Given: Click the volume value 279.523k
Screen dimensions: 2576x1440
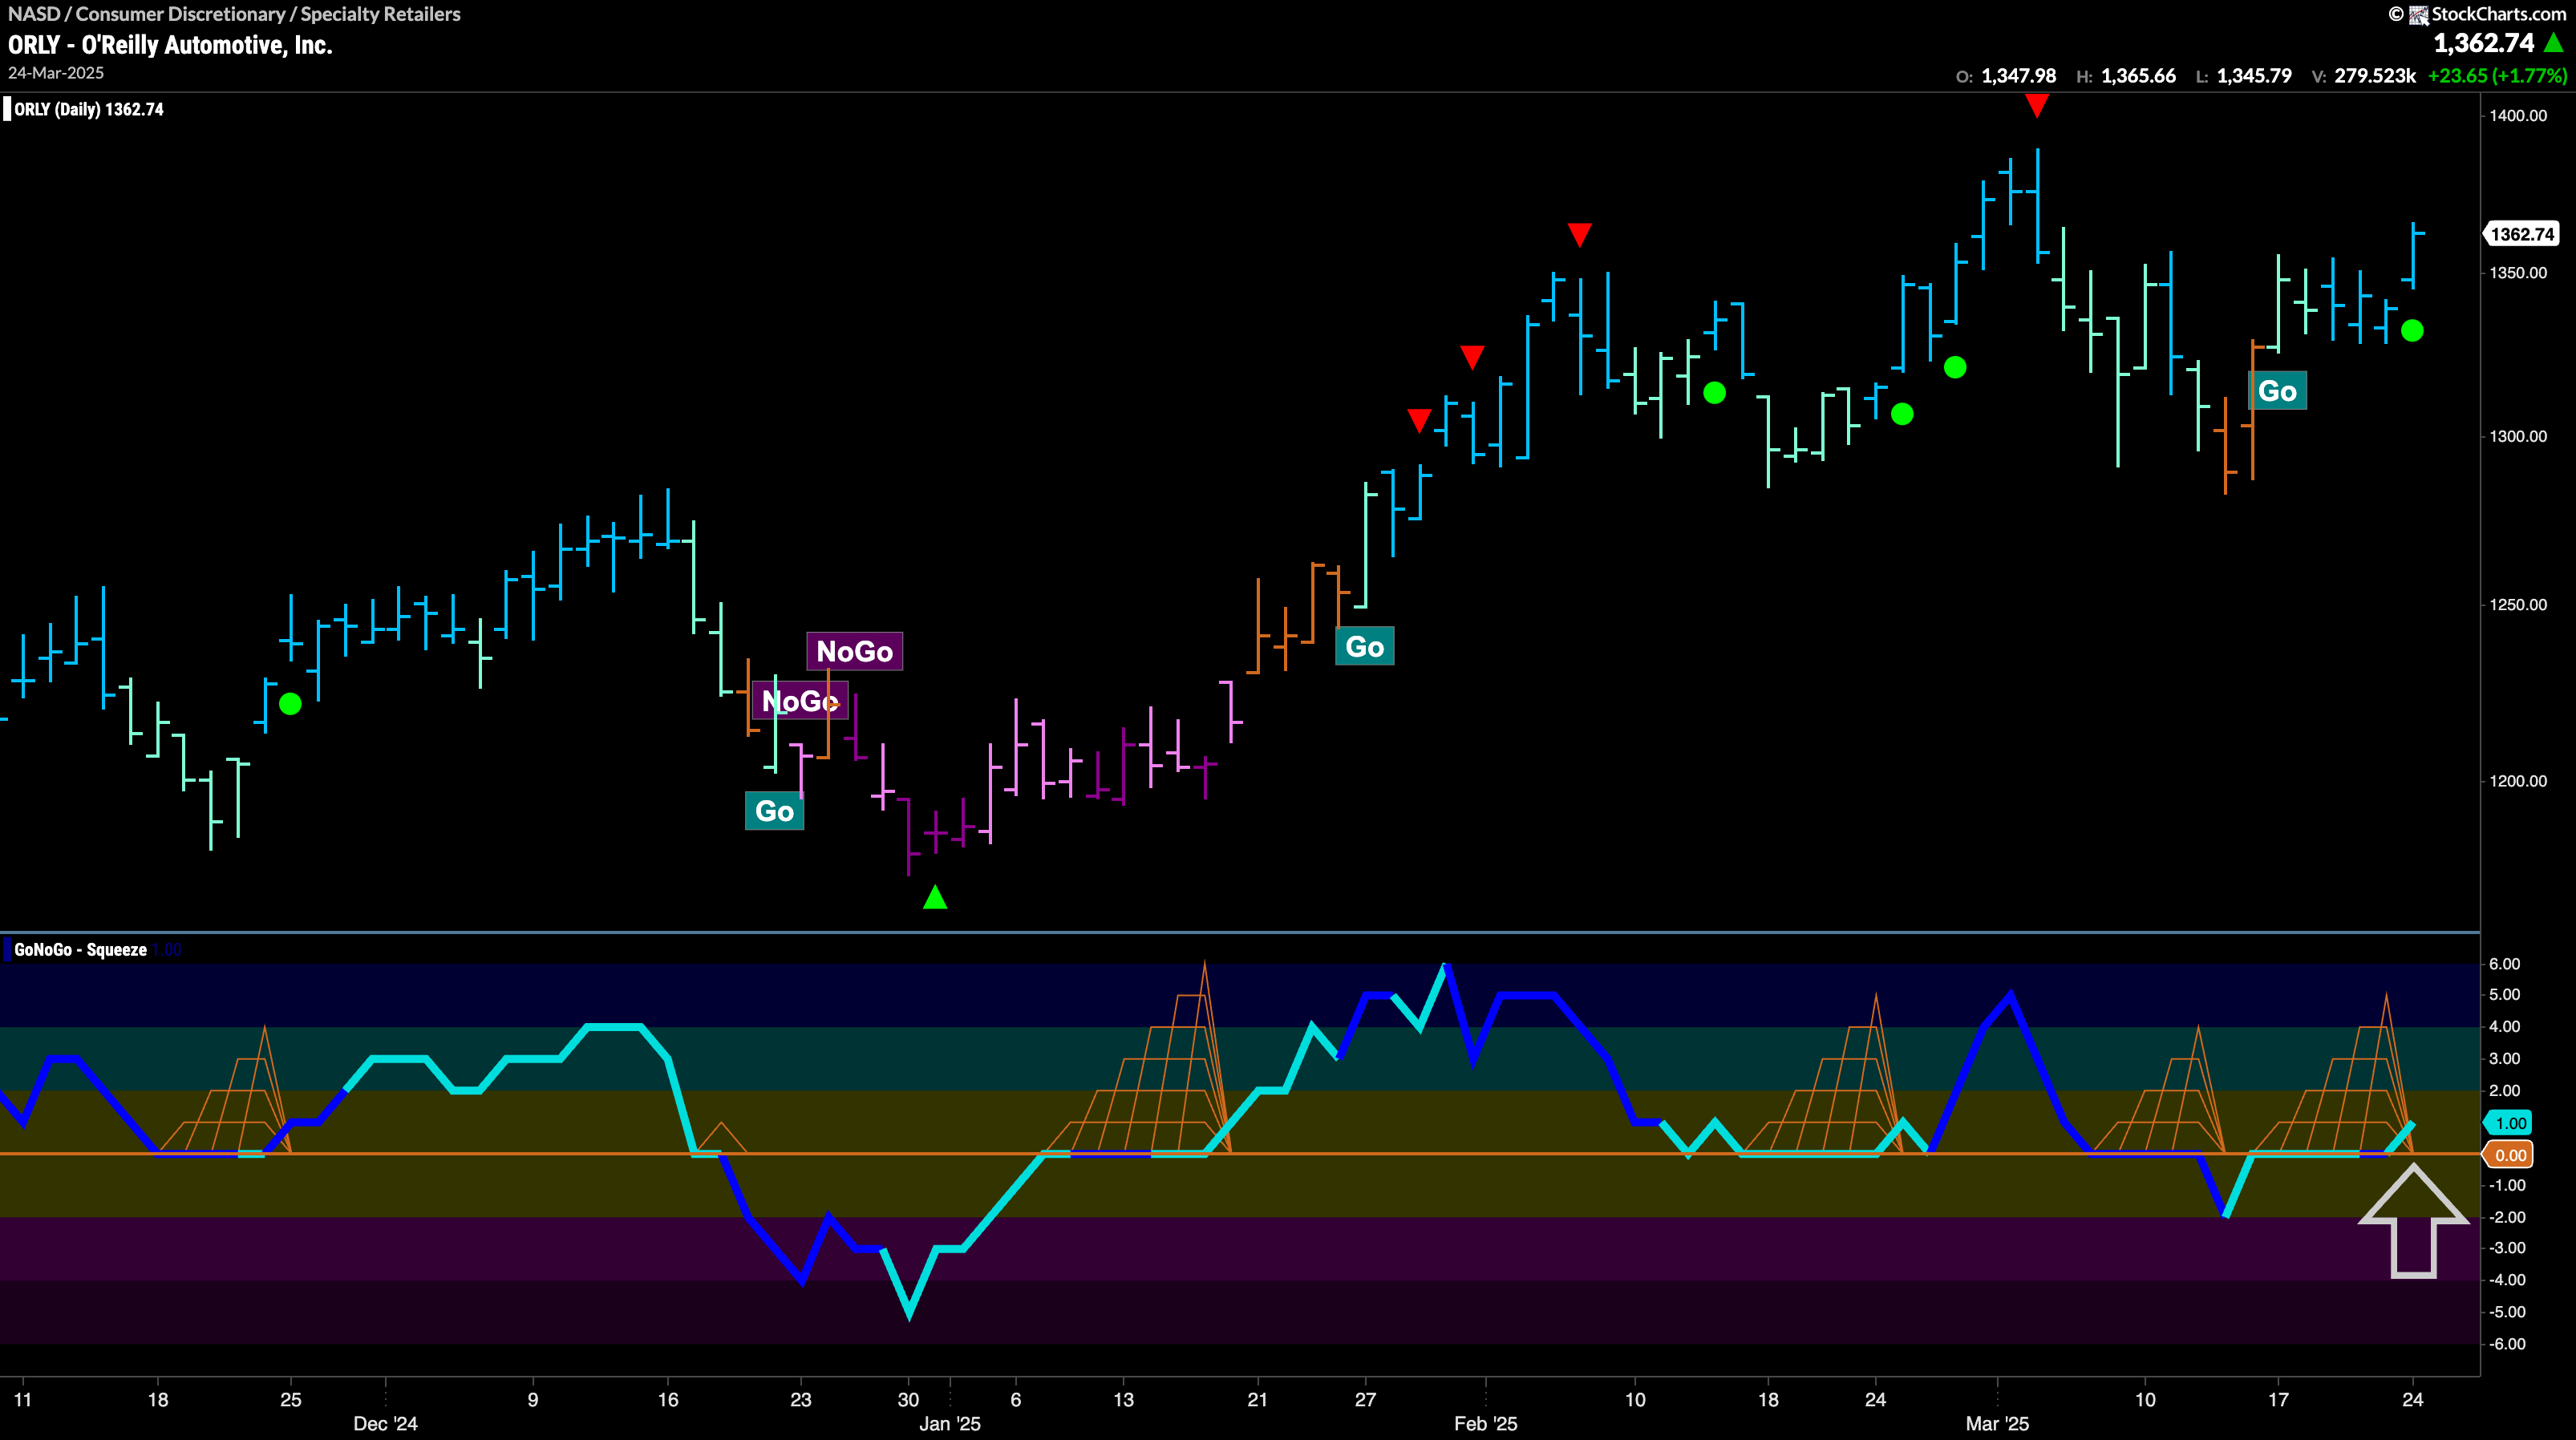Looking at the screenshot, I should point(2375,76).
